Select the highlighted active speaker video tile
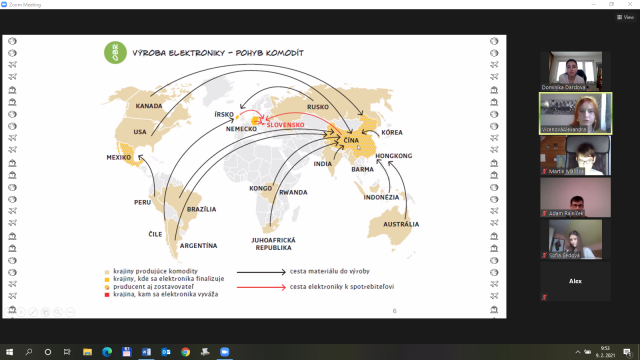 [x=575, y=113]
